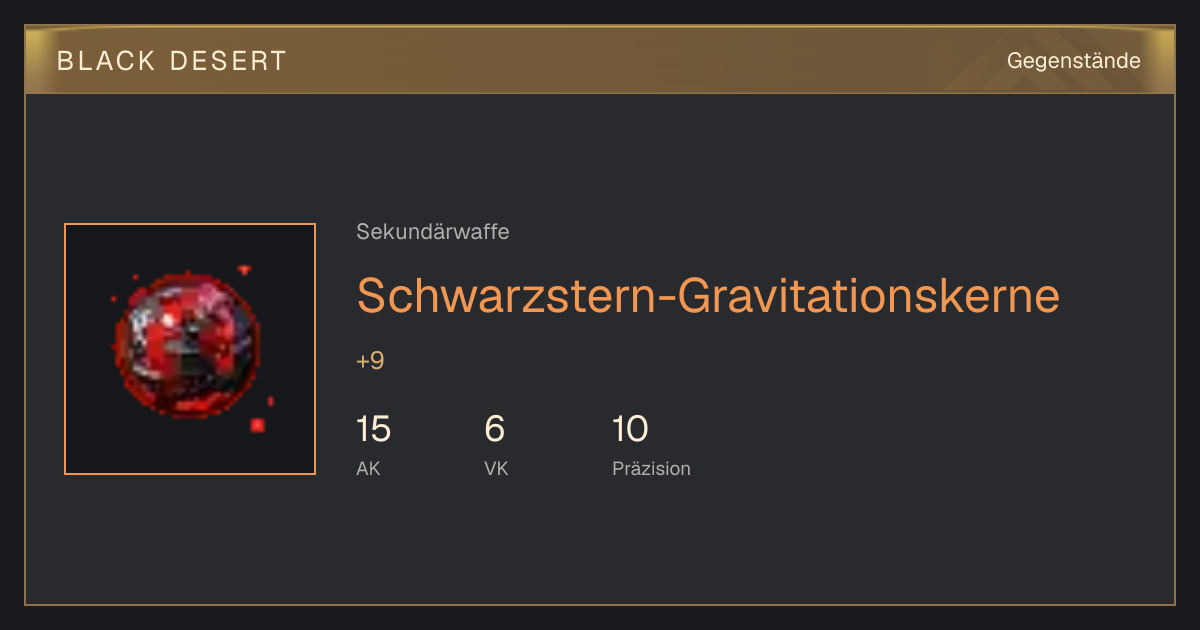Screen dimensions: 1200x630
Task: Click the gold header banner's empty middle
Action: (640, 61)
